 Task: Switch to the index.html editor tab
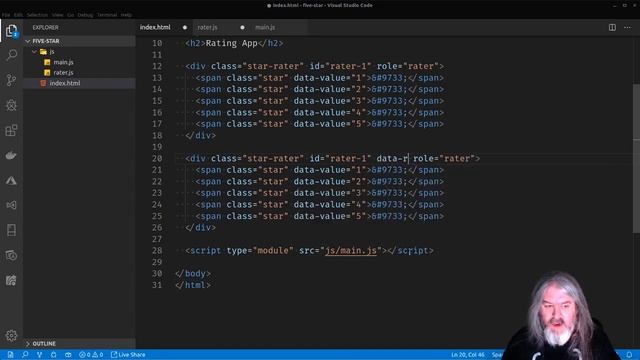(x=155, y=27)
